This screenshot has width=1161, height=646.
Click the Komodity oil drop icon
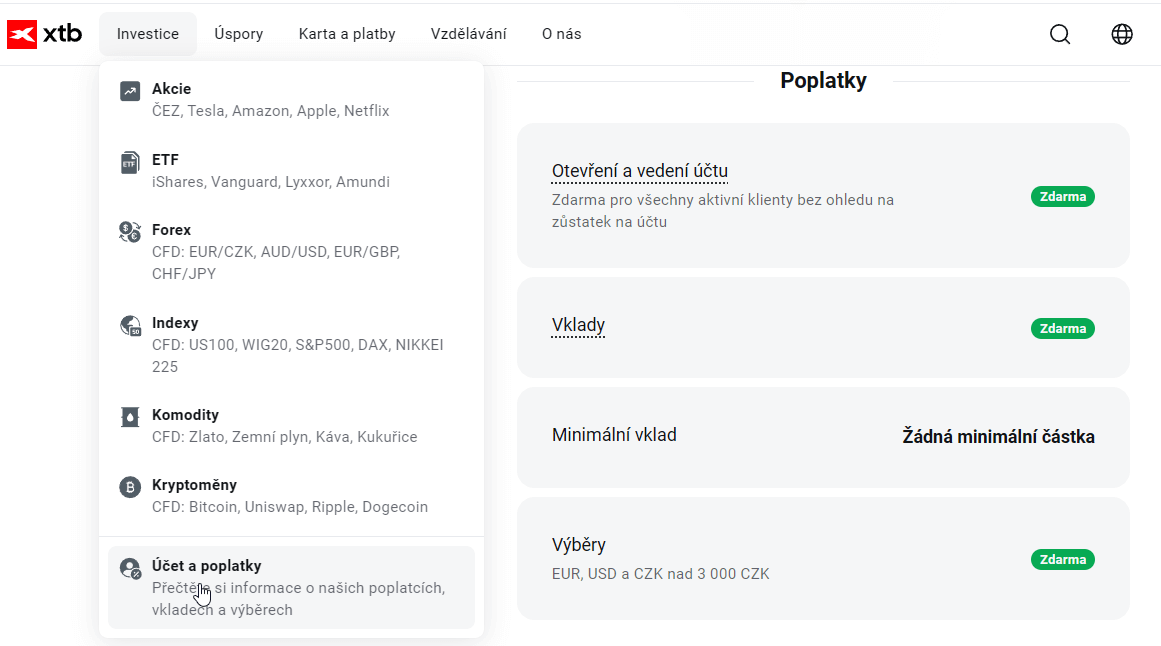(130, 417)
